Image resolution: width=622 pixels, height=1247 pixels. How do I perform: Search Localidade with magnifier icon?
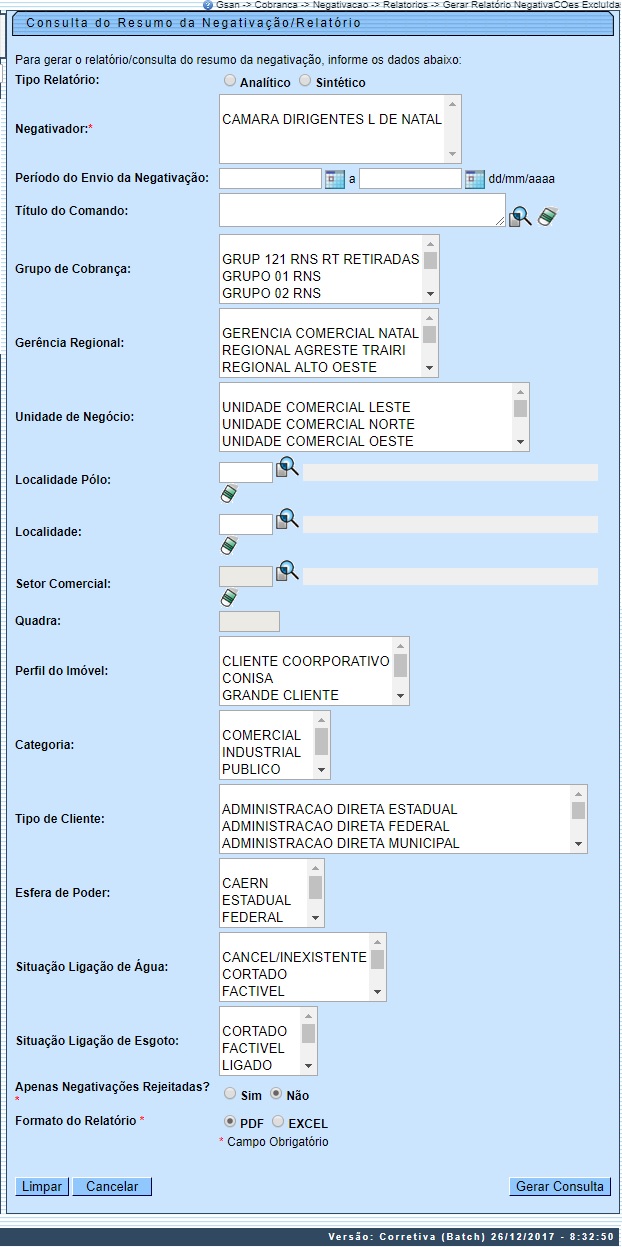[x=287, y=520]
